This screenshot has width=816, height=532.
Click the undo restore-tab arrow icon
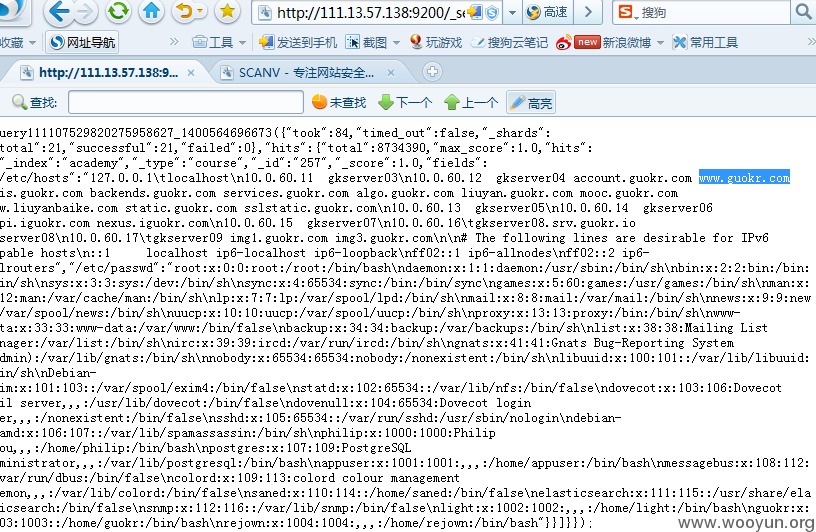coord(185,11)
